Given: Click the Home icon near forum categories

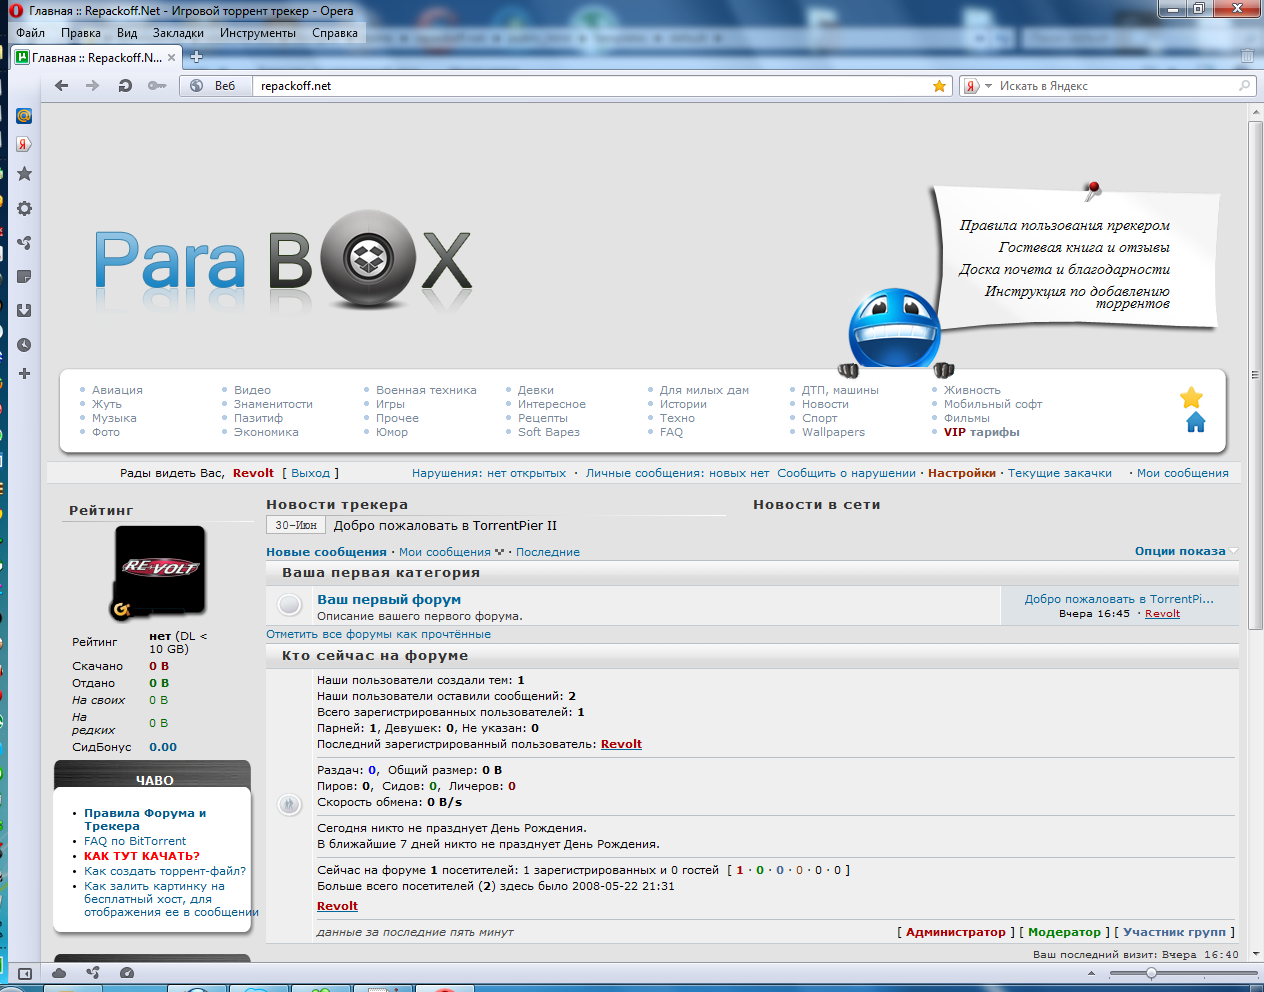Looking at the screenshot, I should 1195,423.
